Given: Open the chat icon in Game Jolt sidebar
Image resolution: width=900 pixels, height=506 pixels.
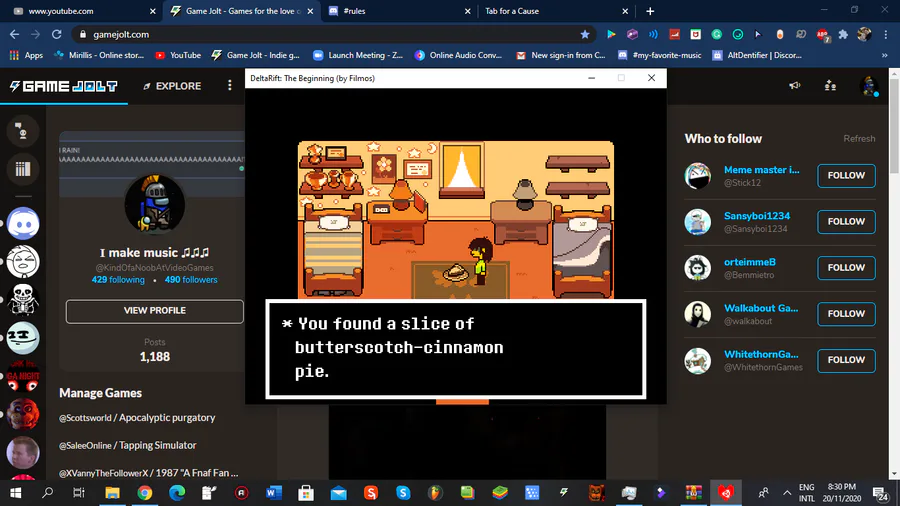Looking at the screenshot, I should (22, 131).
